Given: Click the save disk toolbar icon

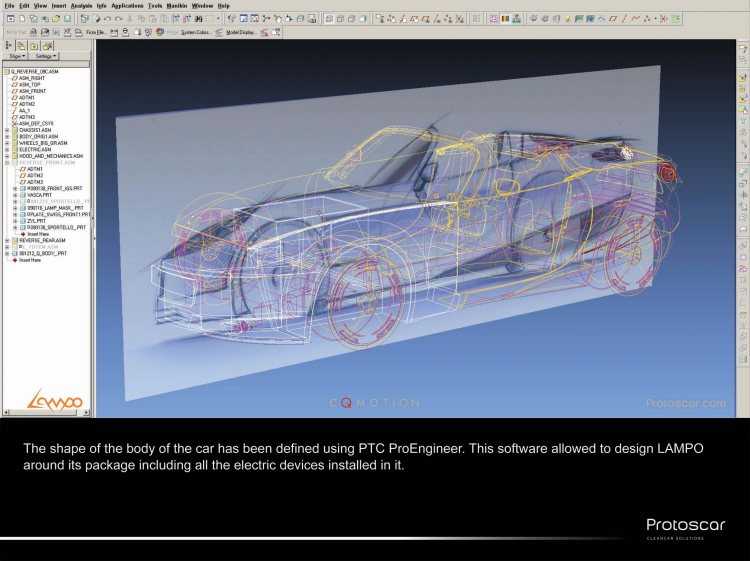Looking at the screenshot, I should pyautogui.click(x=67, y=19).
